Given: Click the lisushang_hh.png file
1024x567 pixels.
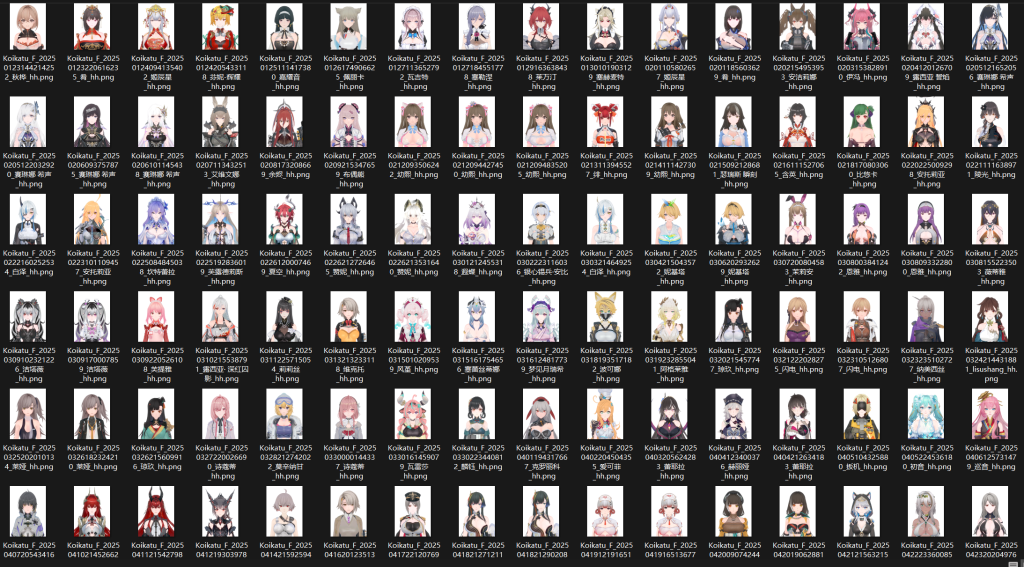Looking at the screenshot, I should 989,360.
